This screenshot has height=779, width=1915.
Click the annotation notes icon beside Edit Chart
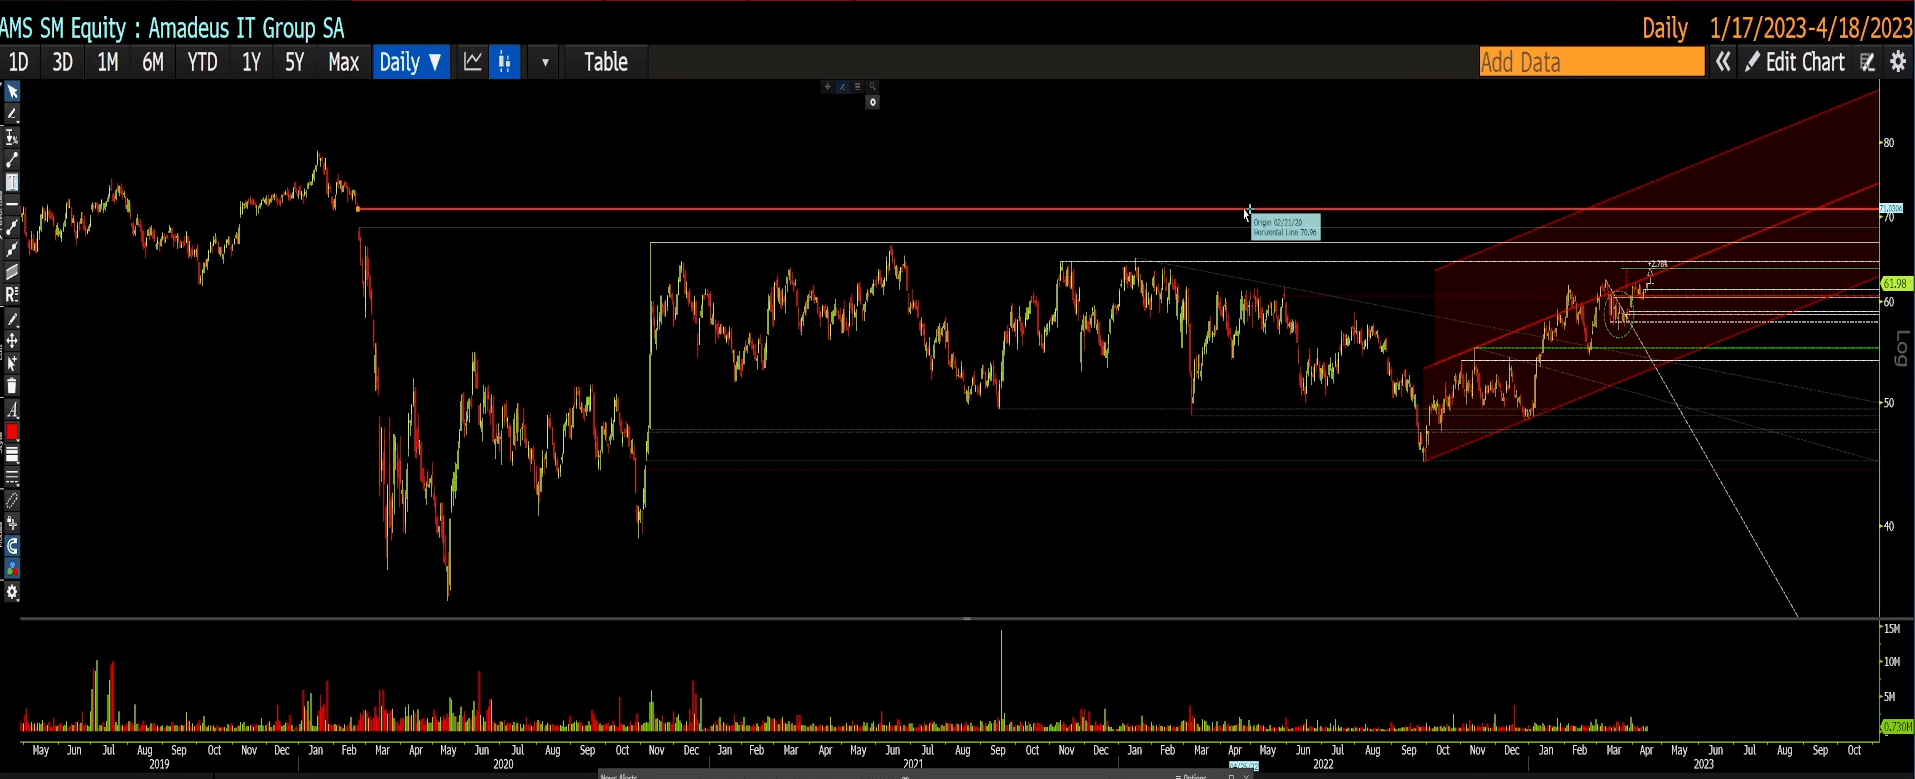pyautogui.click(x=1866, y=62)
